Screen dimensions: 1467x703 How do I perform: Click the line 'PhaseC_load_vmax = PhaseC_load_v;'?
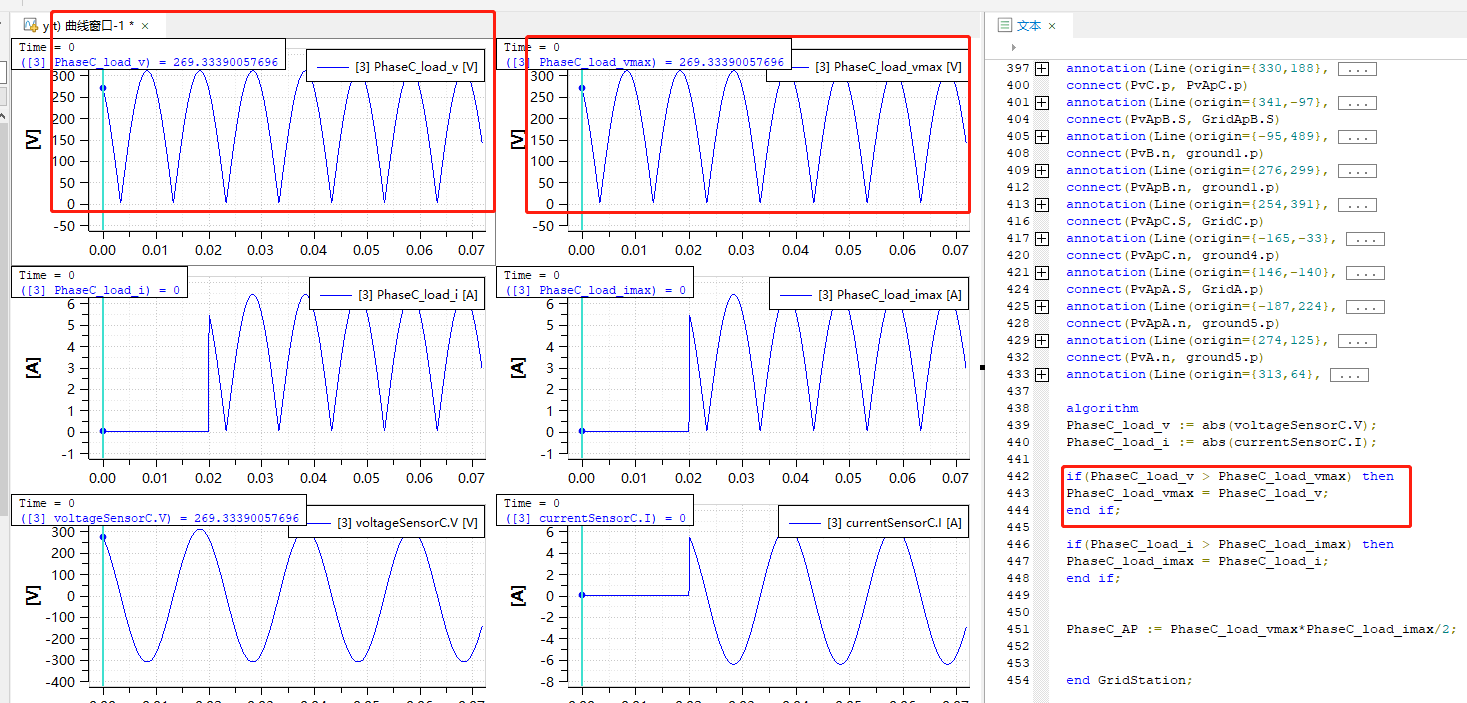pyautogui.click(x=1197, y=493)
